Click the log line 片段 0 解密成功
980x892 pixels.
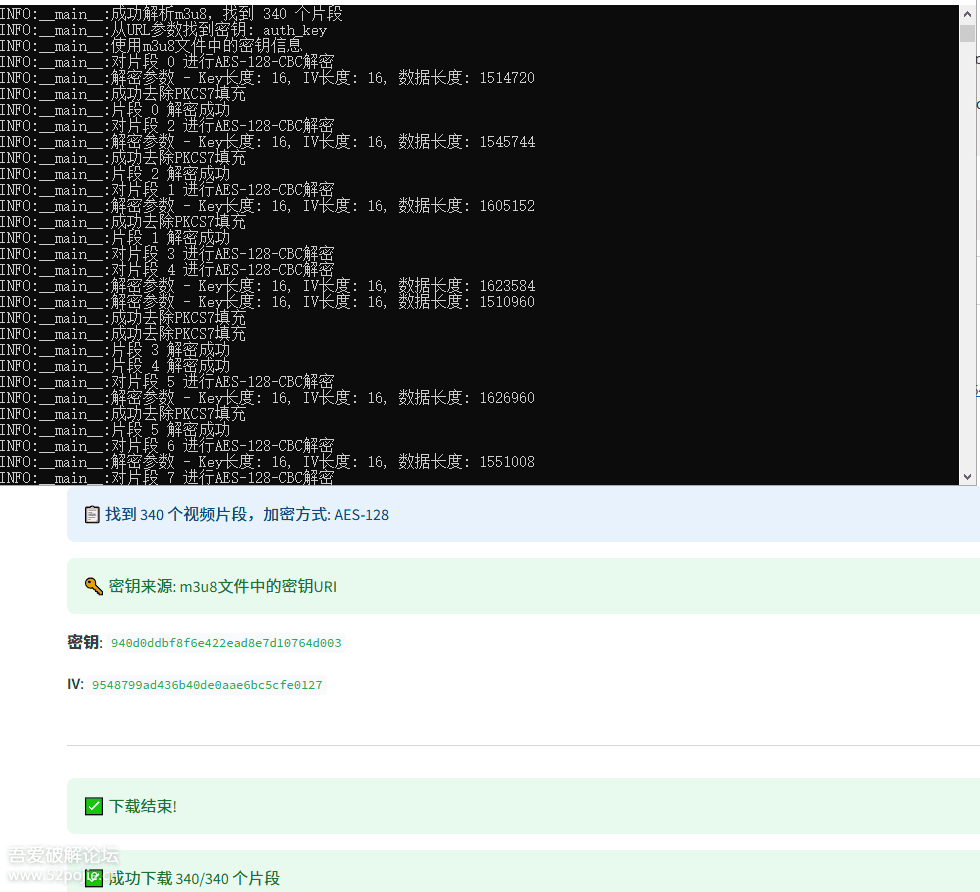[x=130, y=109]
